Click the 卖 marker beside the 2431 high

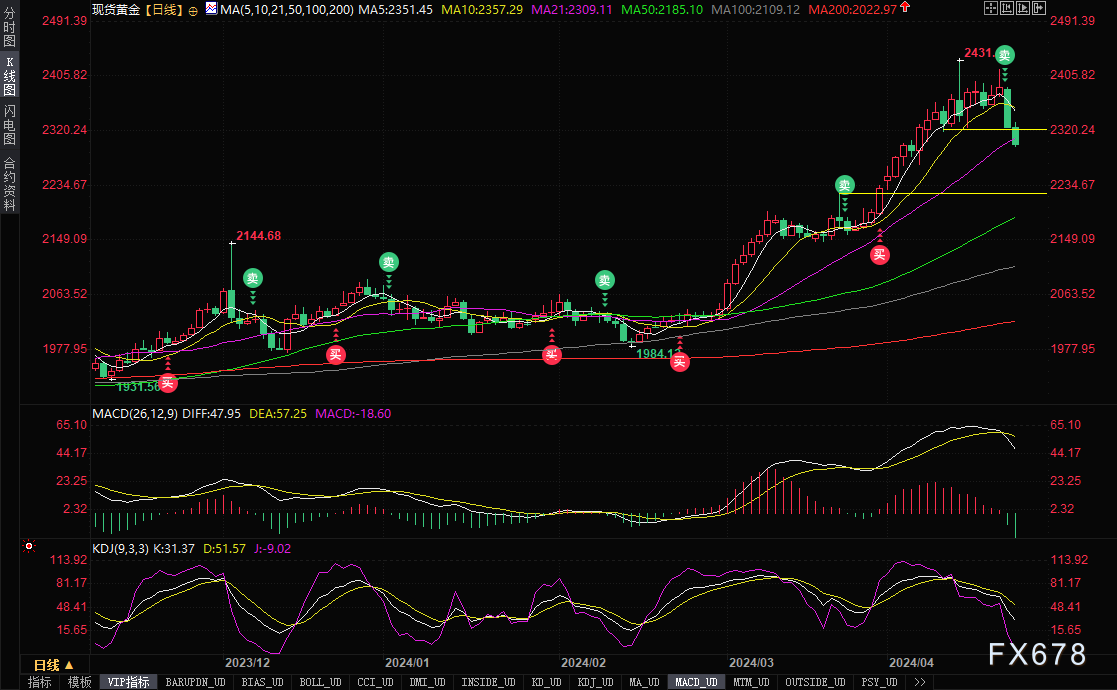coord(1004,55)
